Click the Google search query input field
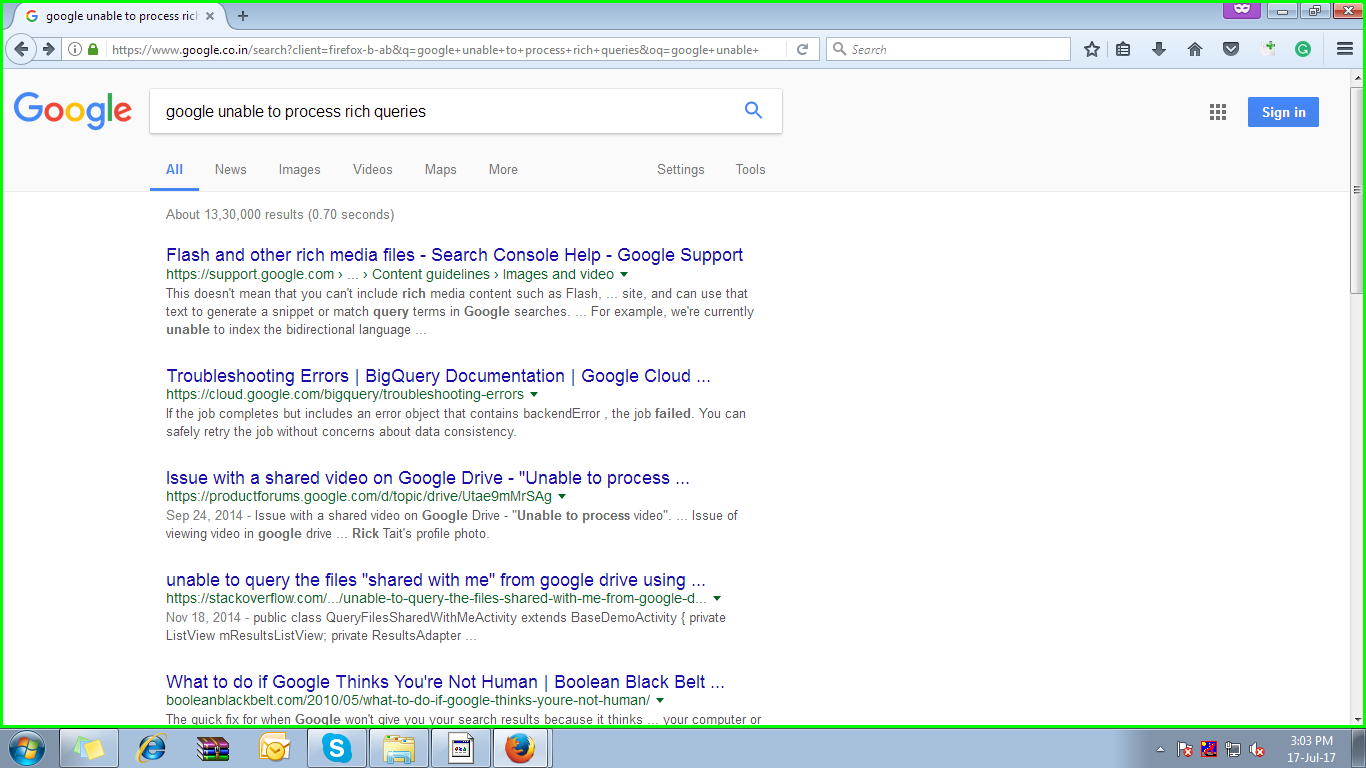 [445, 111]
